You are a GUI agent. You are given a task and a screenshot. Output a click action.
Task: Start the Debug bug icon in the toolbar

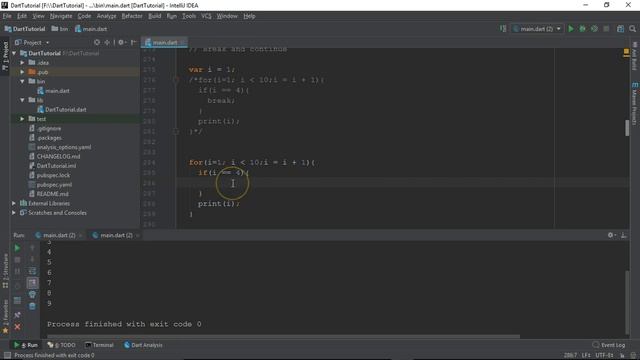[582, 29]
